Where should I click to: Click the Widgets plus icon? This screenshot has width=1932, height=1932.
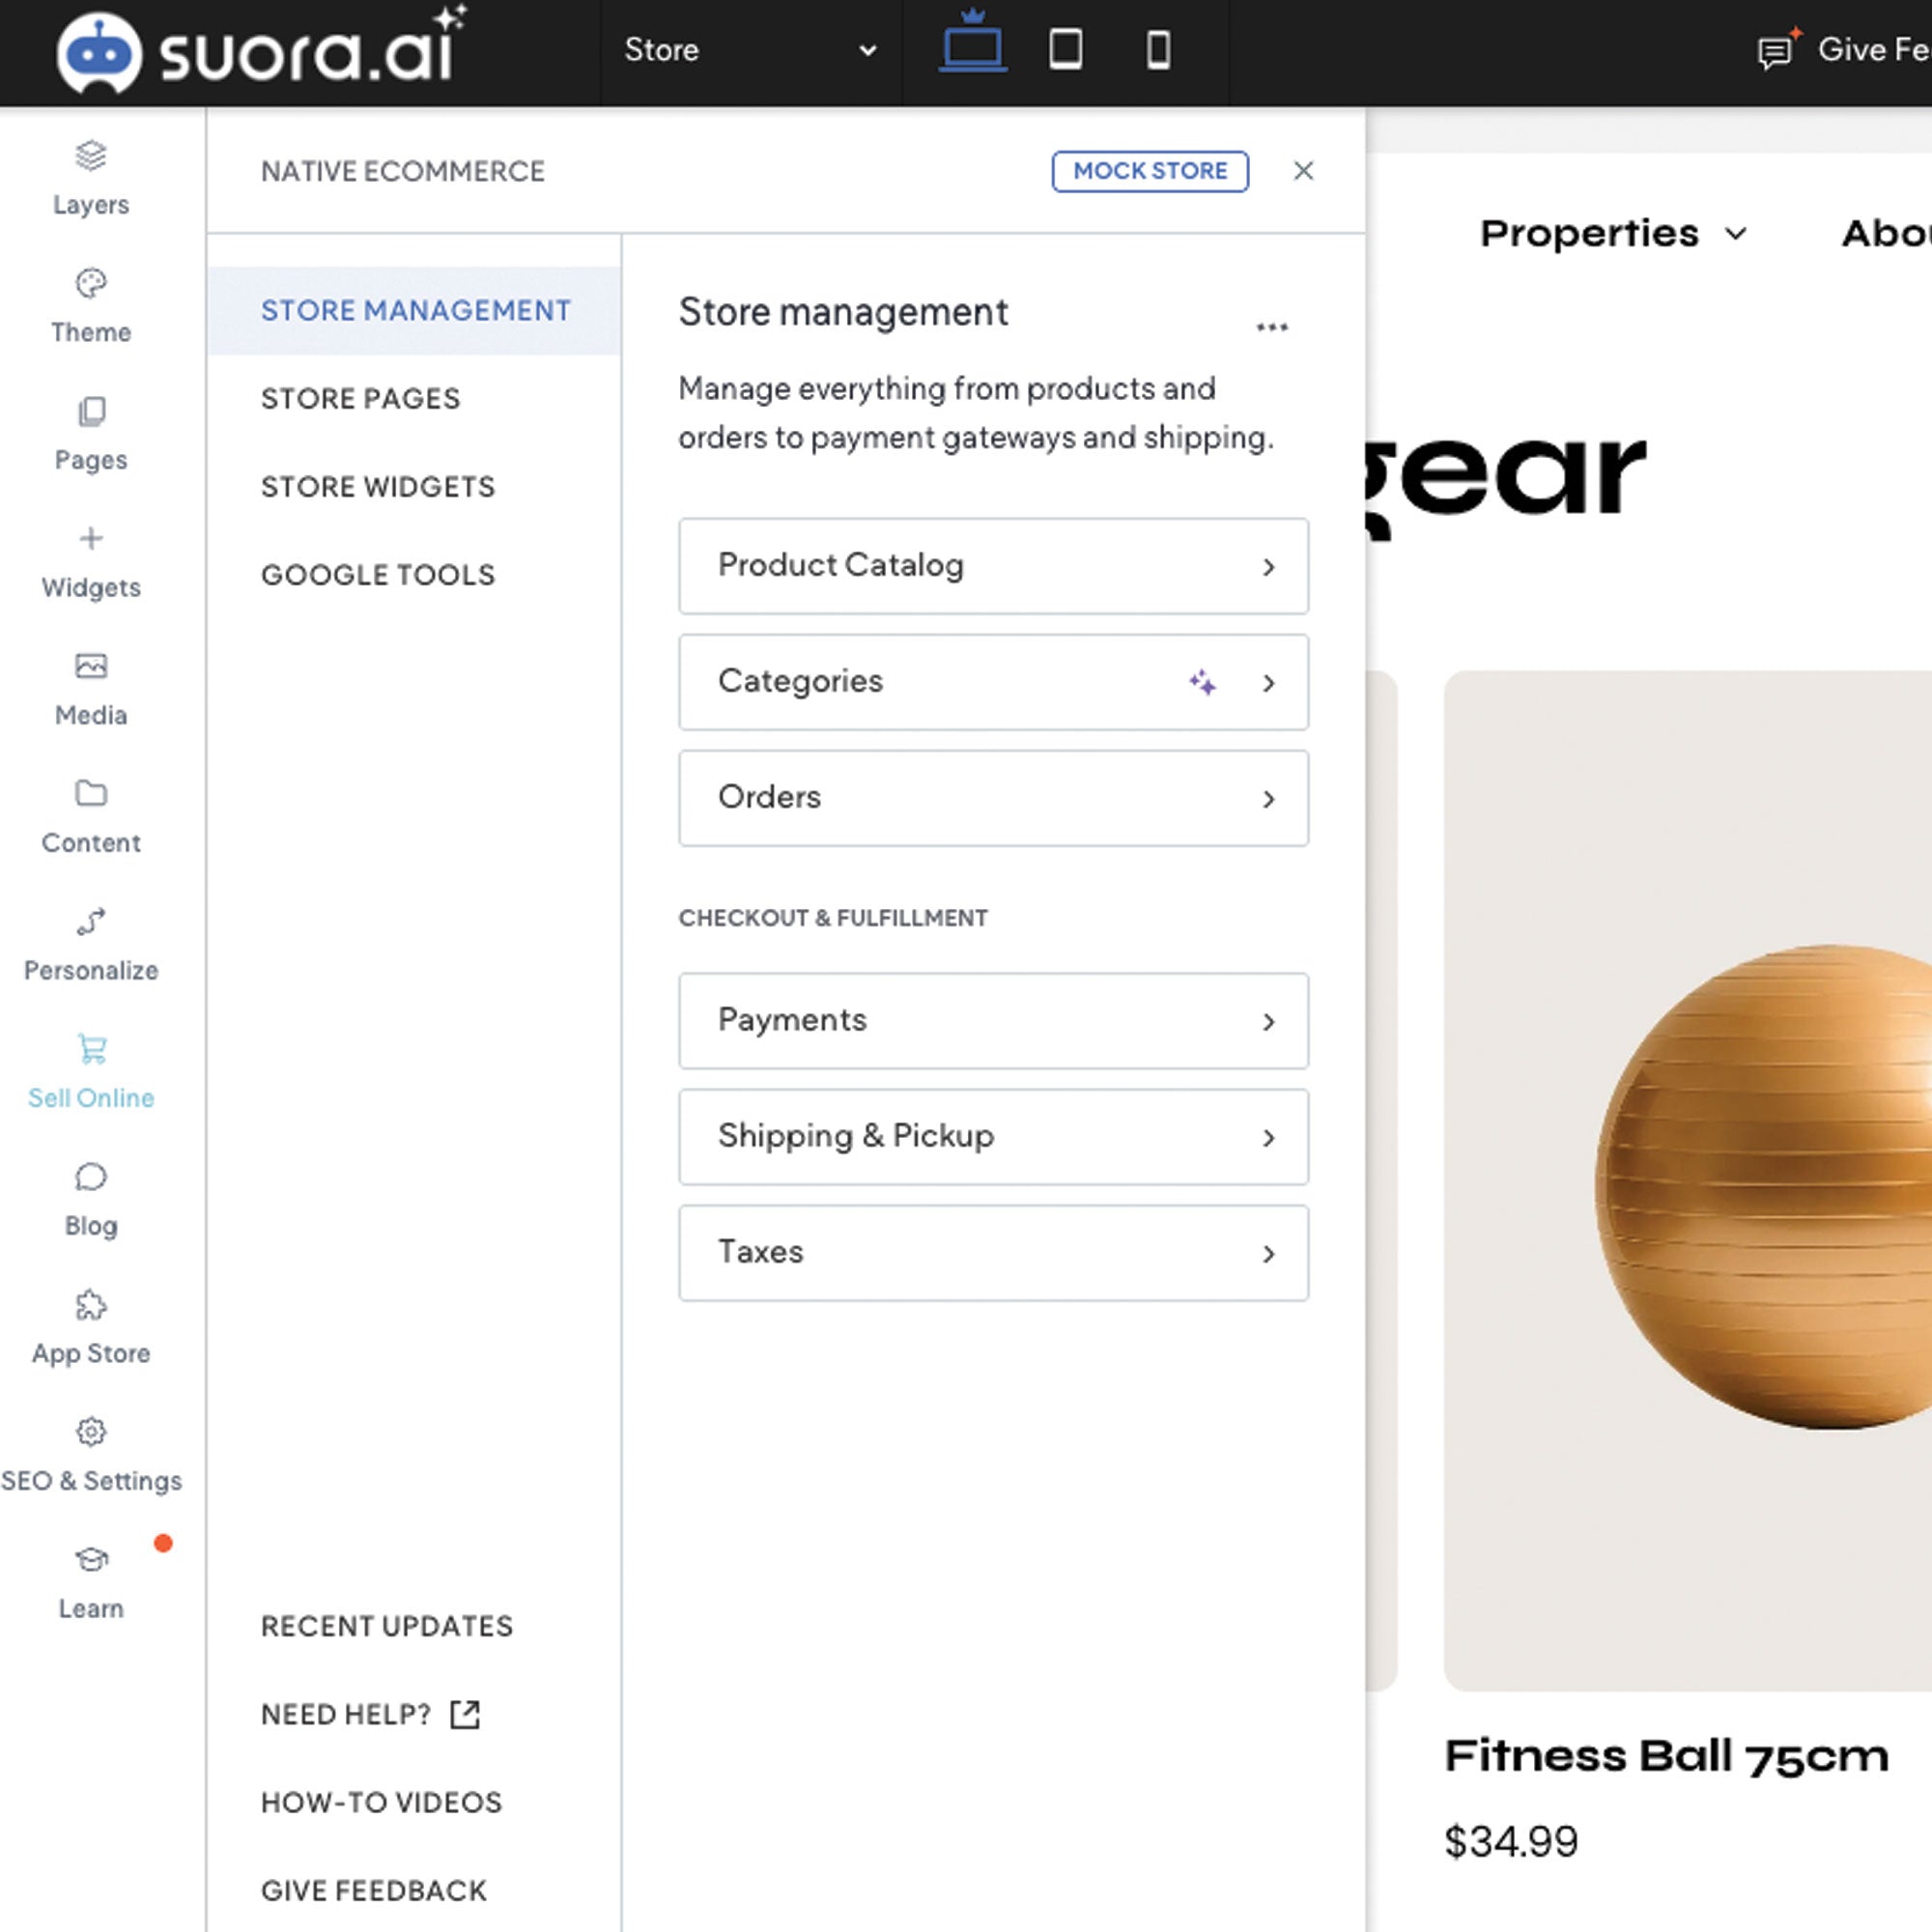(91, 539)
